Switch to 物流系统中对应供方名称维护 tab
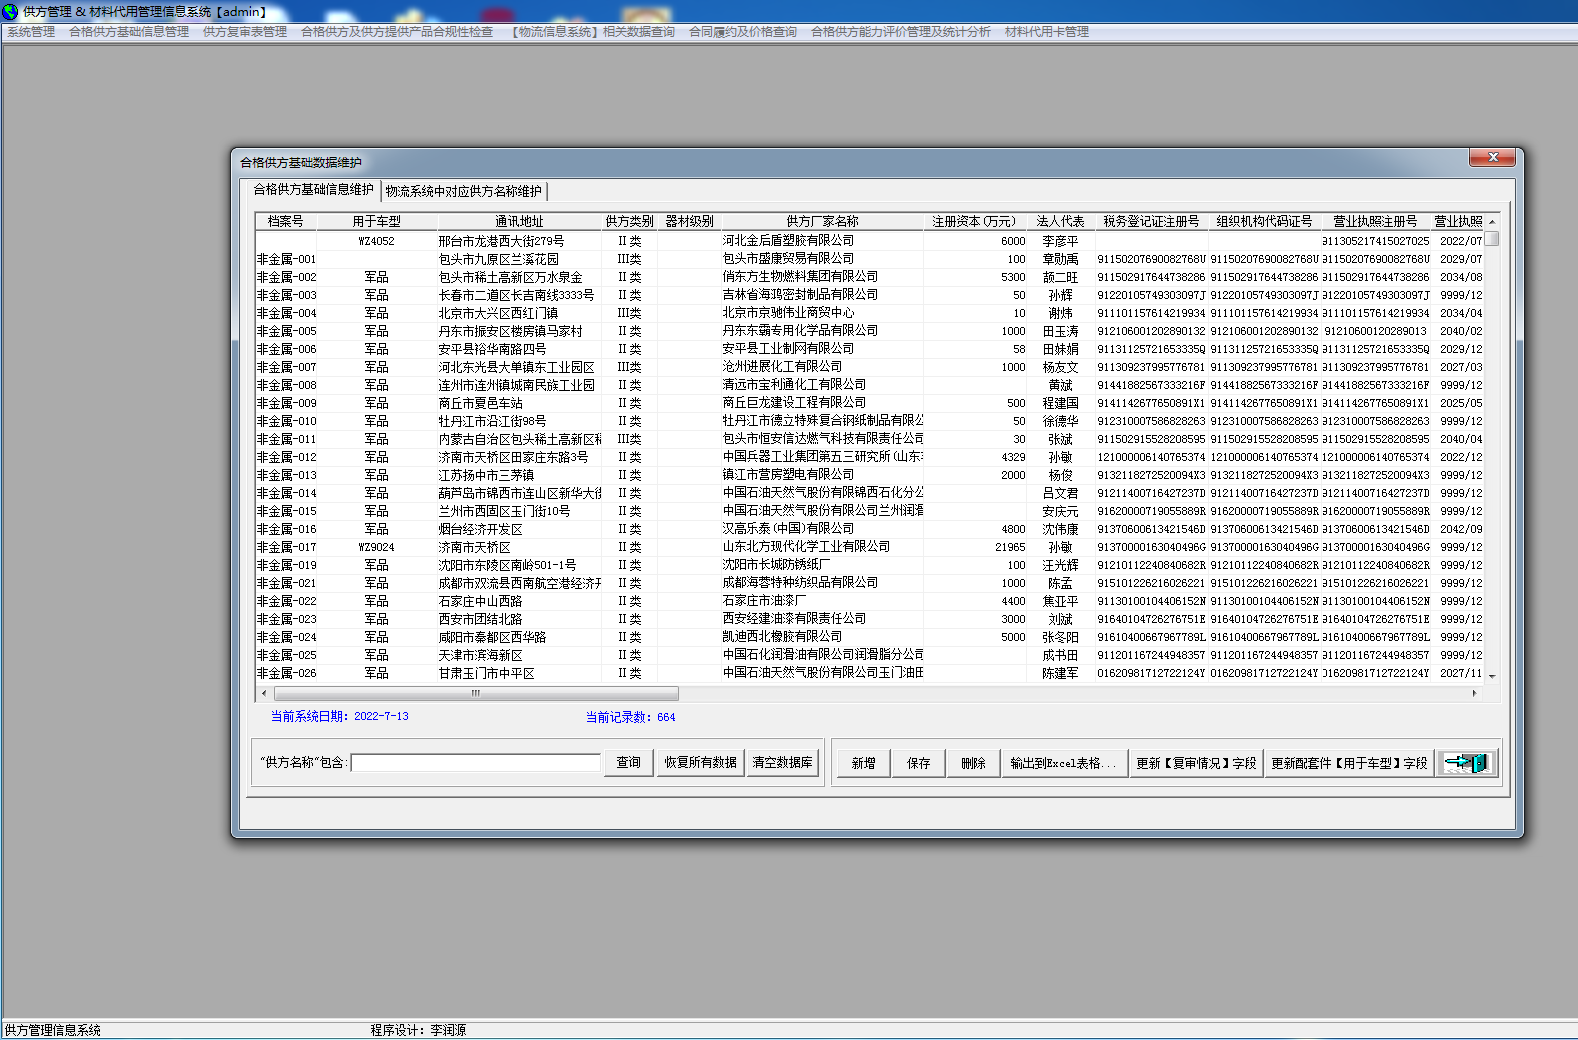Viewport: 1578px width, 1040px height. tap(464, 191)
